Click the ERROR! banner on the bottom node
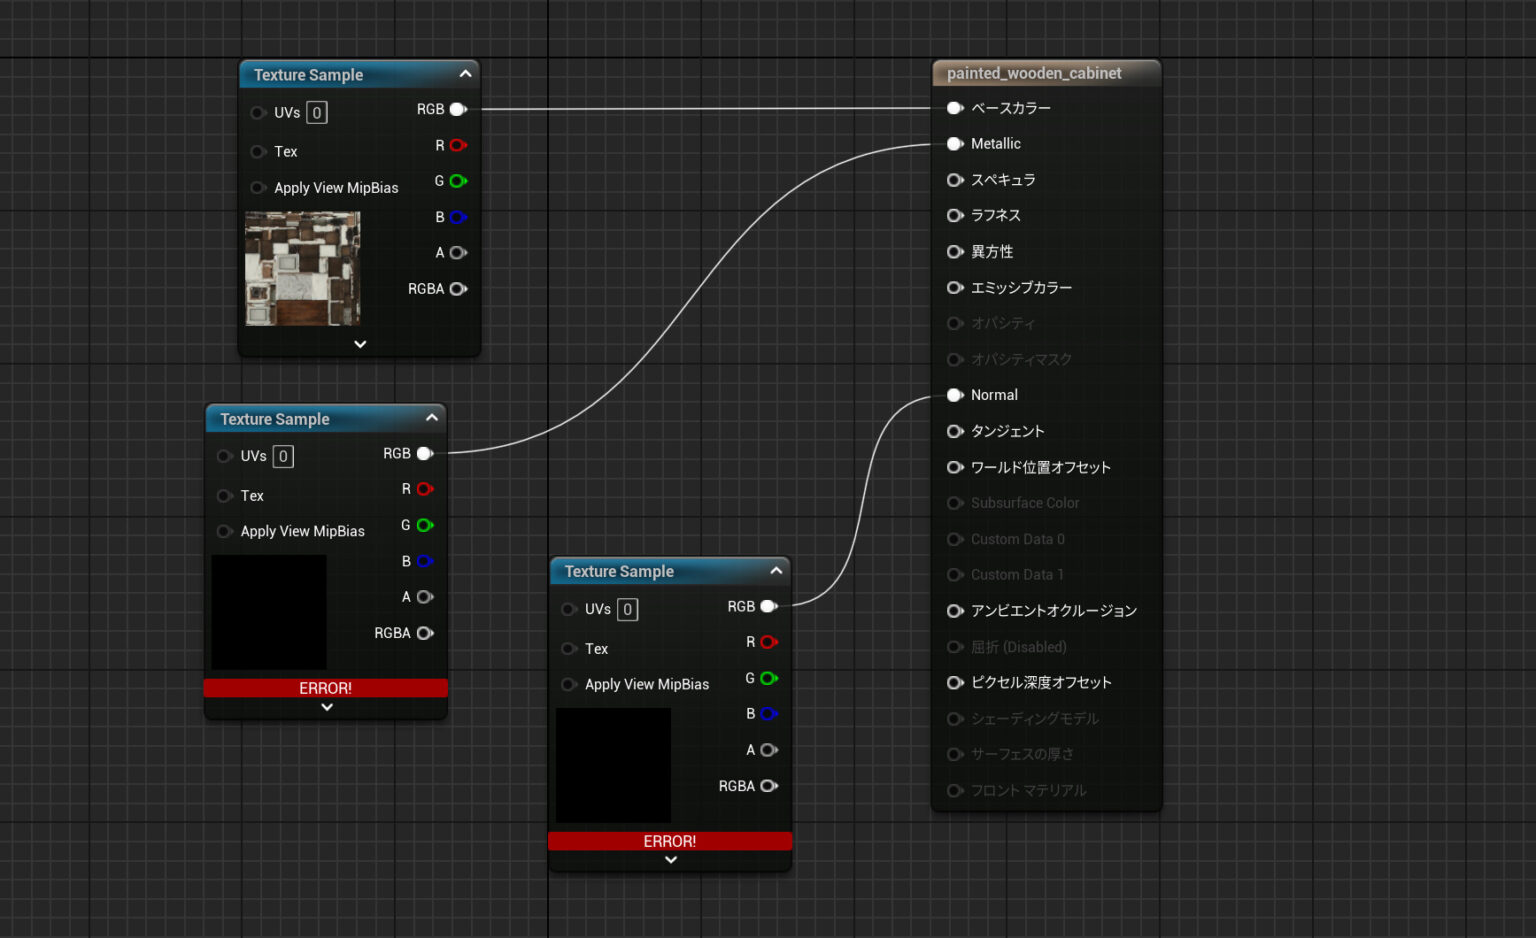1536x938 pixels. (670, 841)
